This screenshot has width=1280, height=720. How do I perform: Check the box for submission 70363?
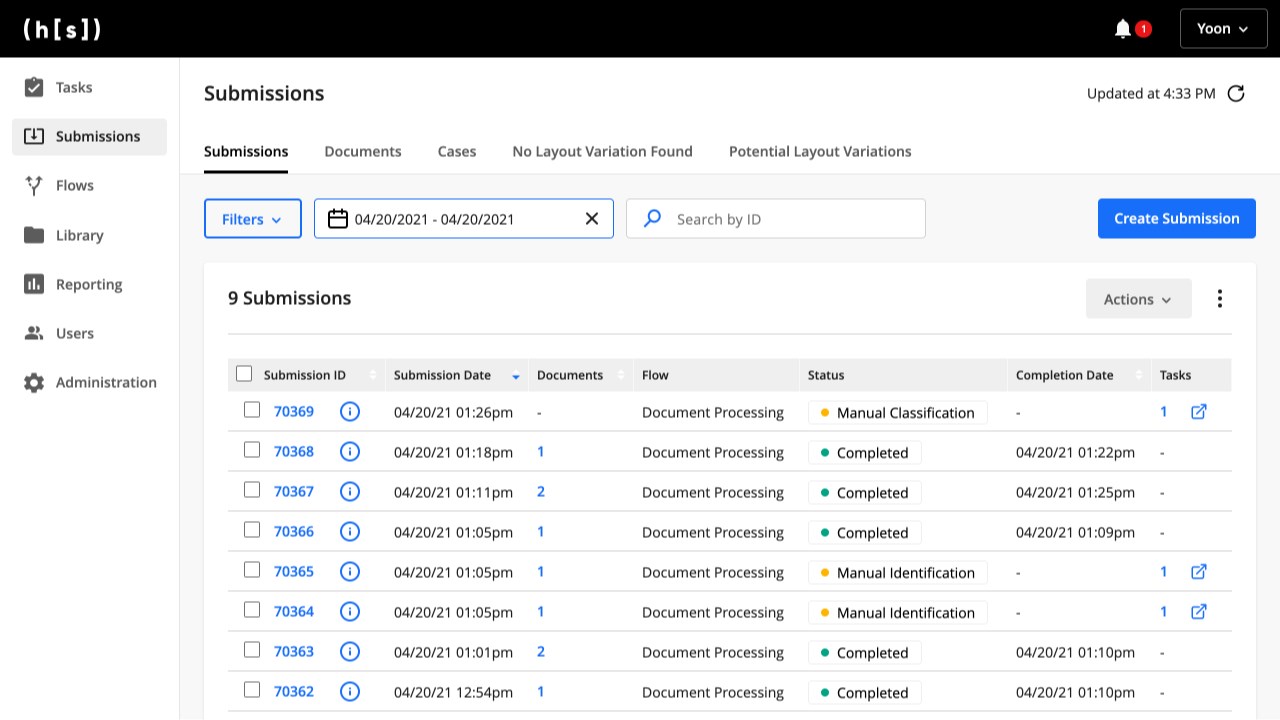click(x=252, y=650)
